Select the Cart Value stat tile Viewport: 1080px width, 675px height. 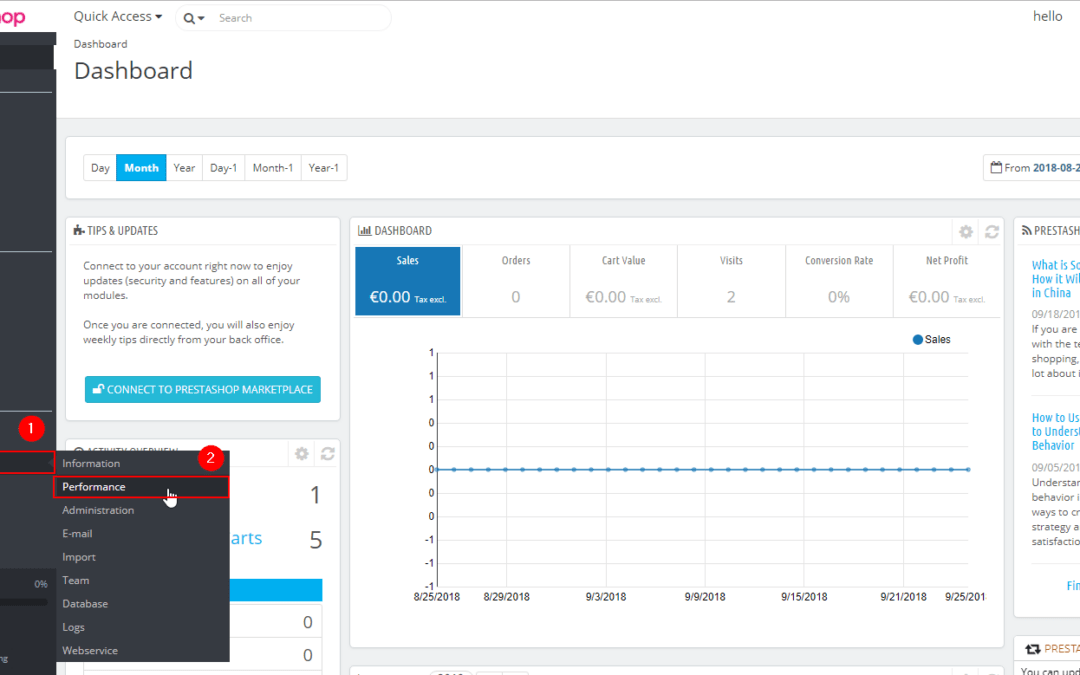pos(623,281)
